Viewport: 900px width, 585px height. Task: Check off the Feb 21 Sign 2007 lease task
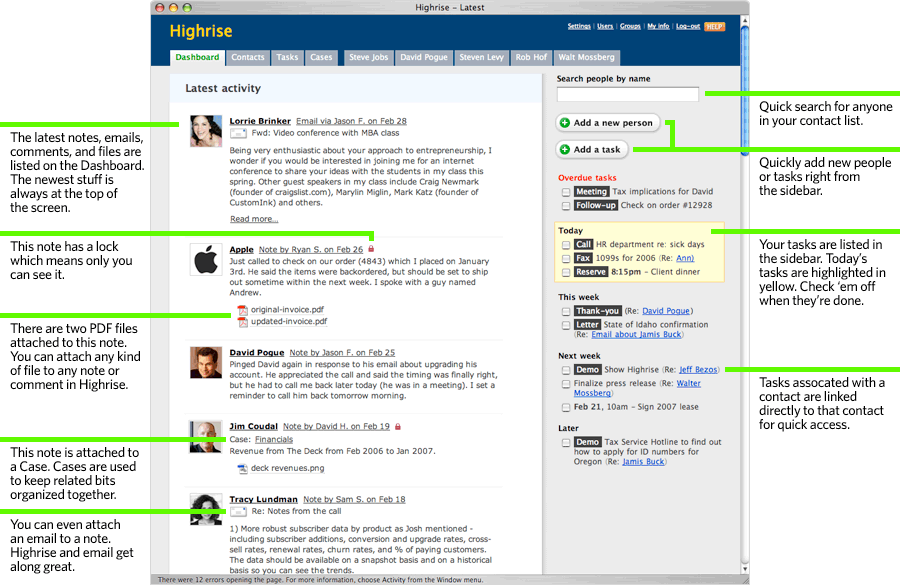pyautogui.click(x=566, y=408)
